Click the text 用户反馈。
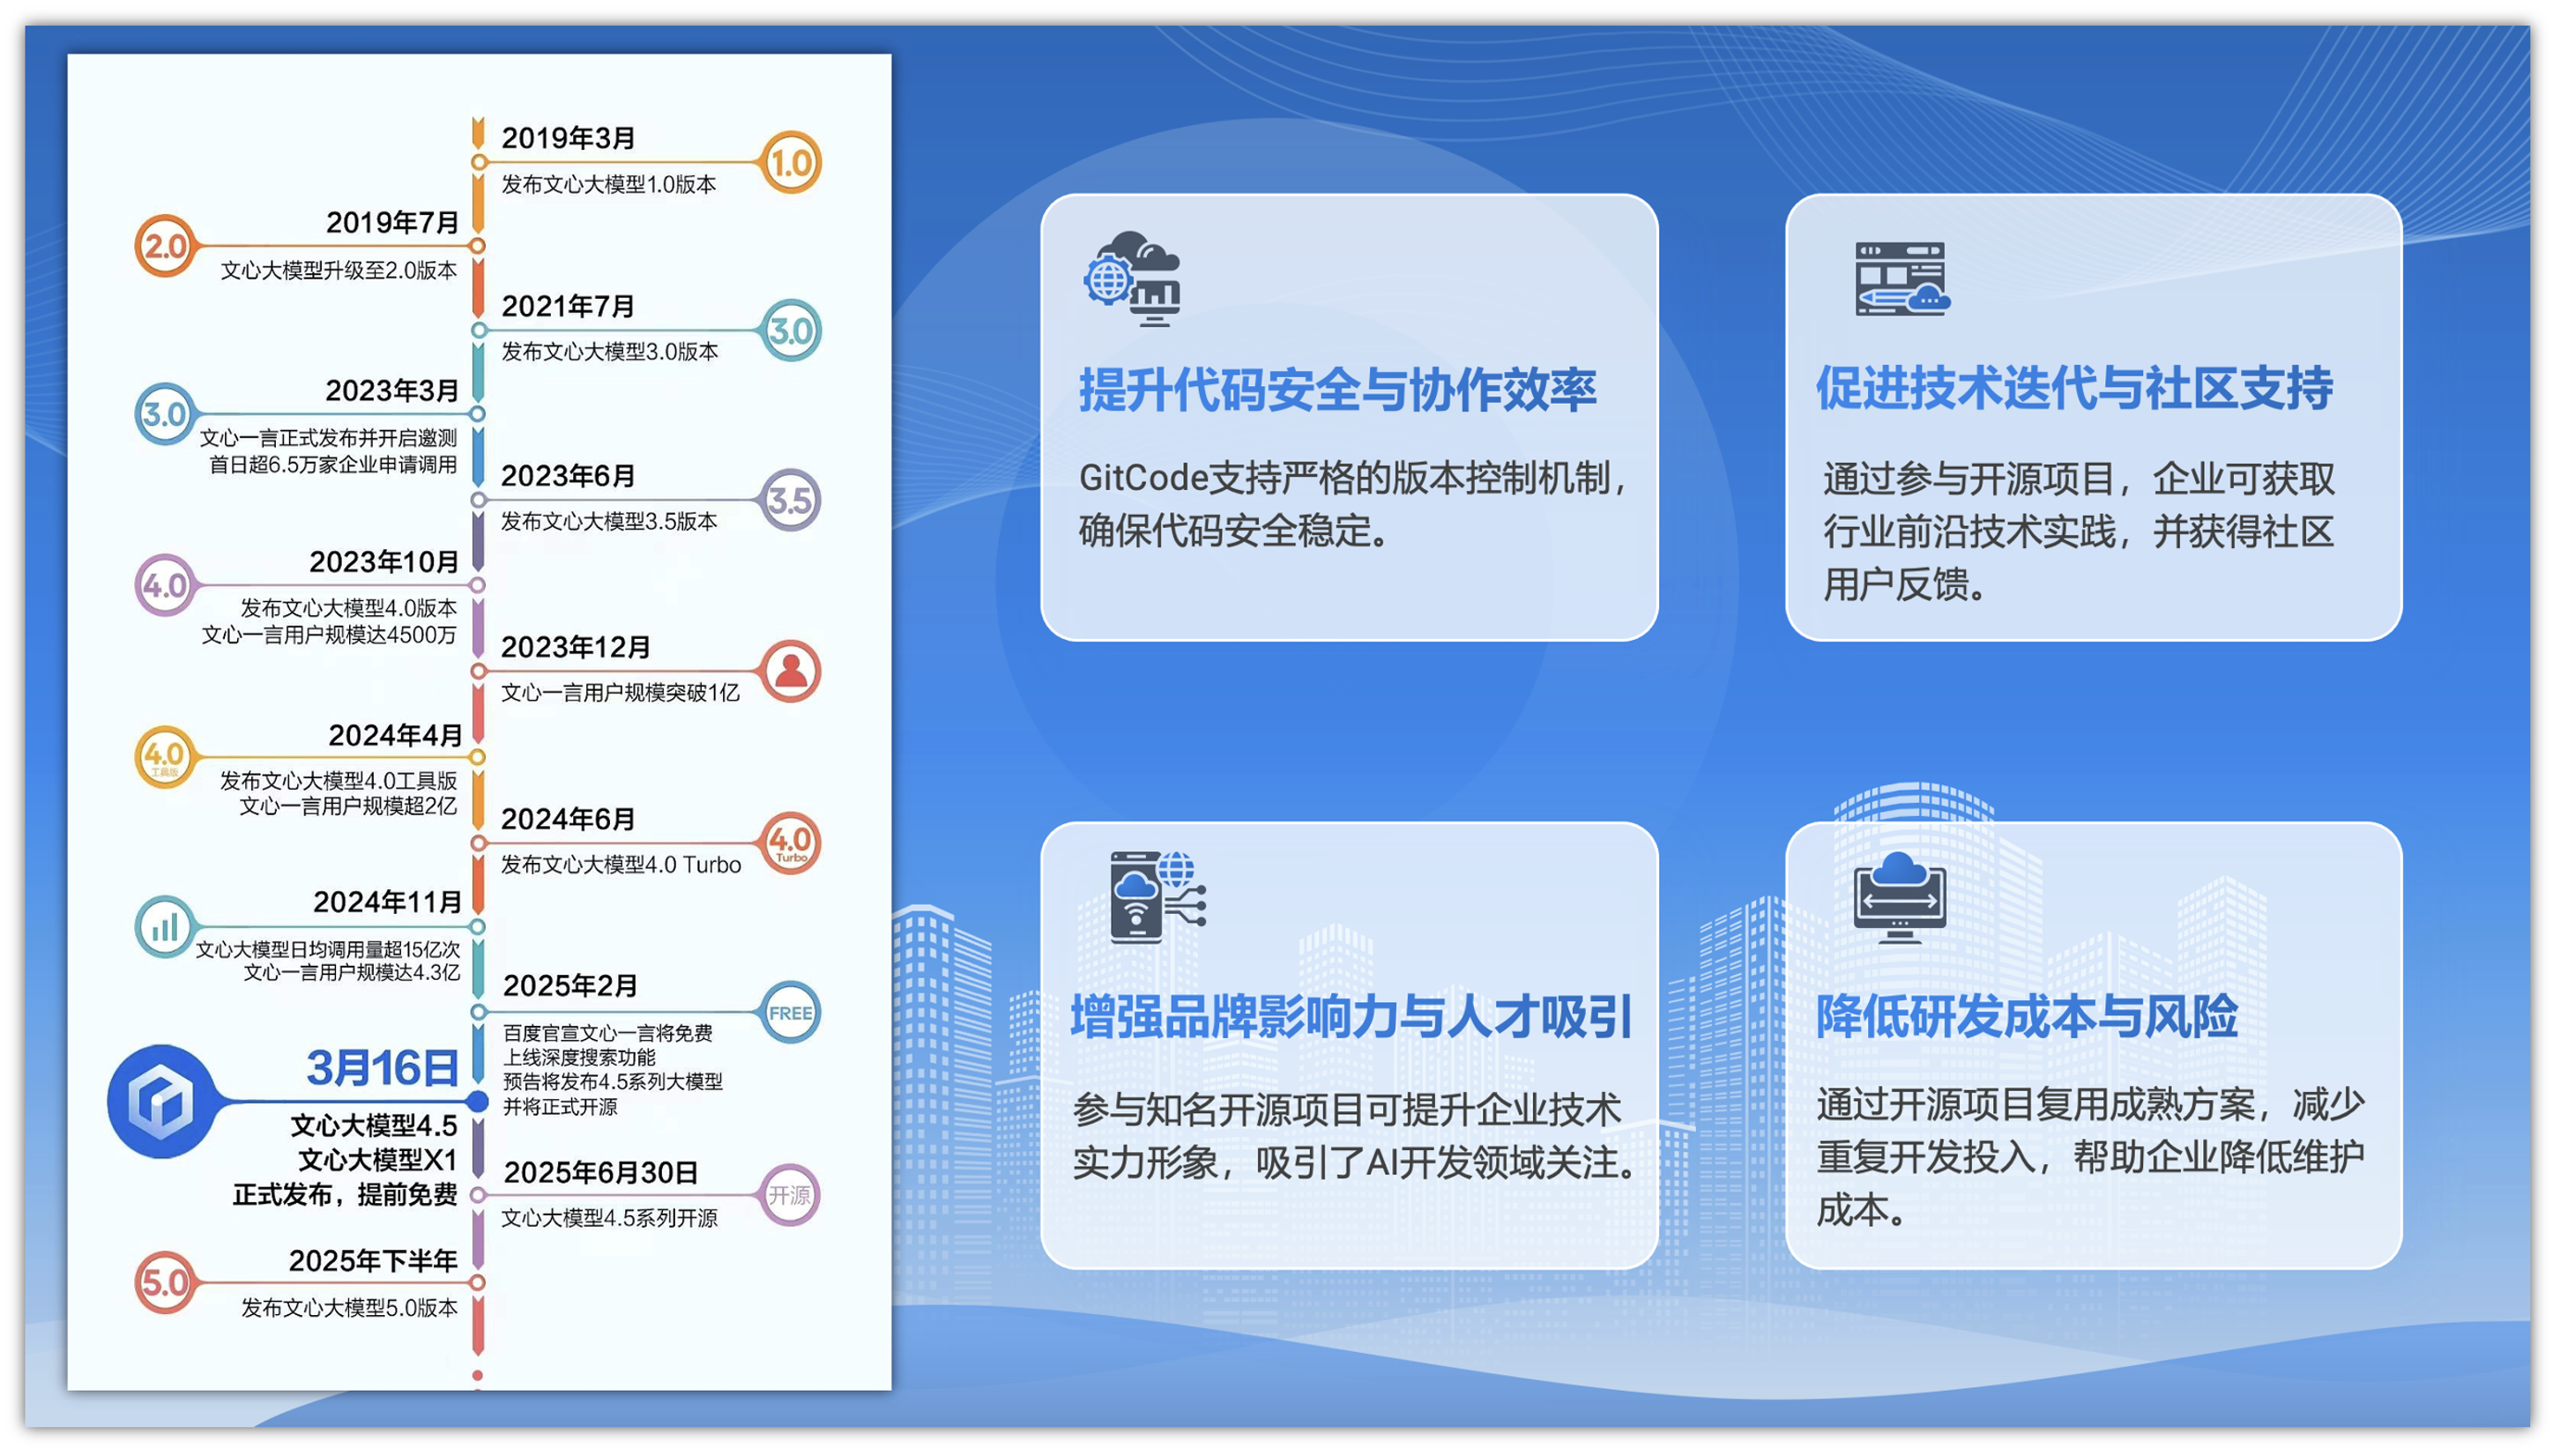This screenshot has width=2553, height=1456. [x=1905, y=584]
